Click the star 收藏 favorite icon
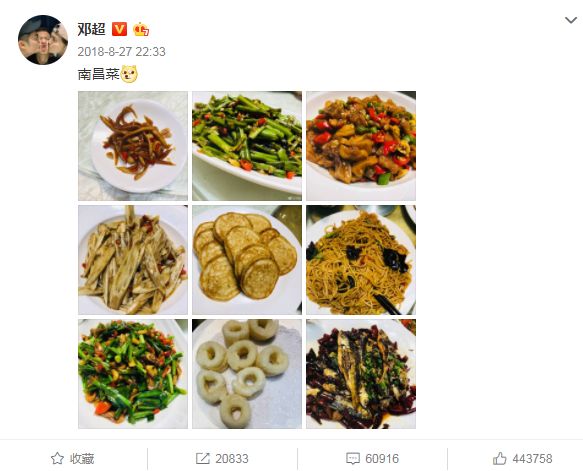 pyautogui.click(x=57, y=458)
